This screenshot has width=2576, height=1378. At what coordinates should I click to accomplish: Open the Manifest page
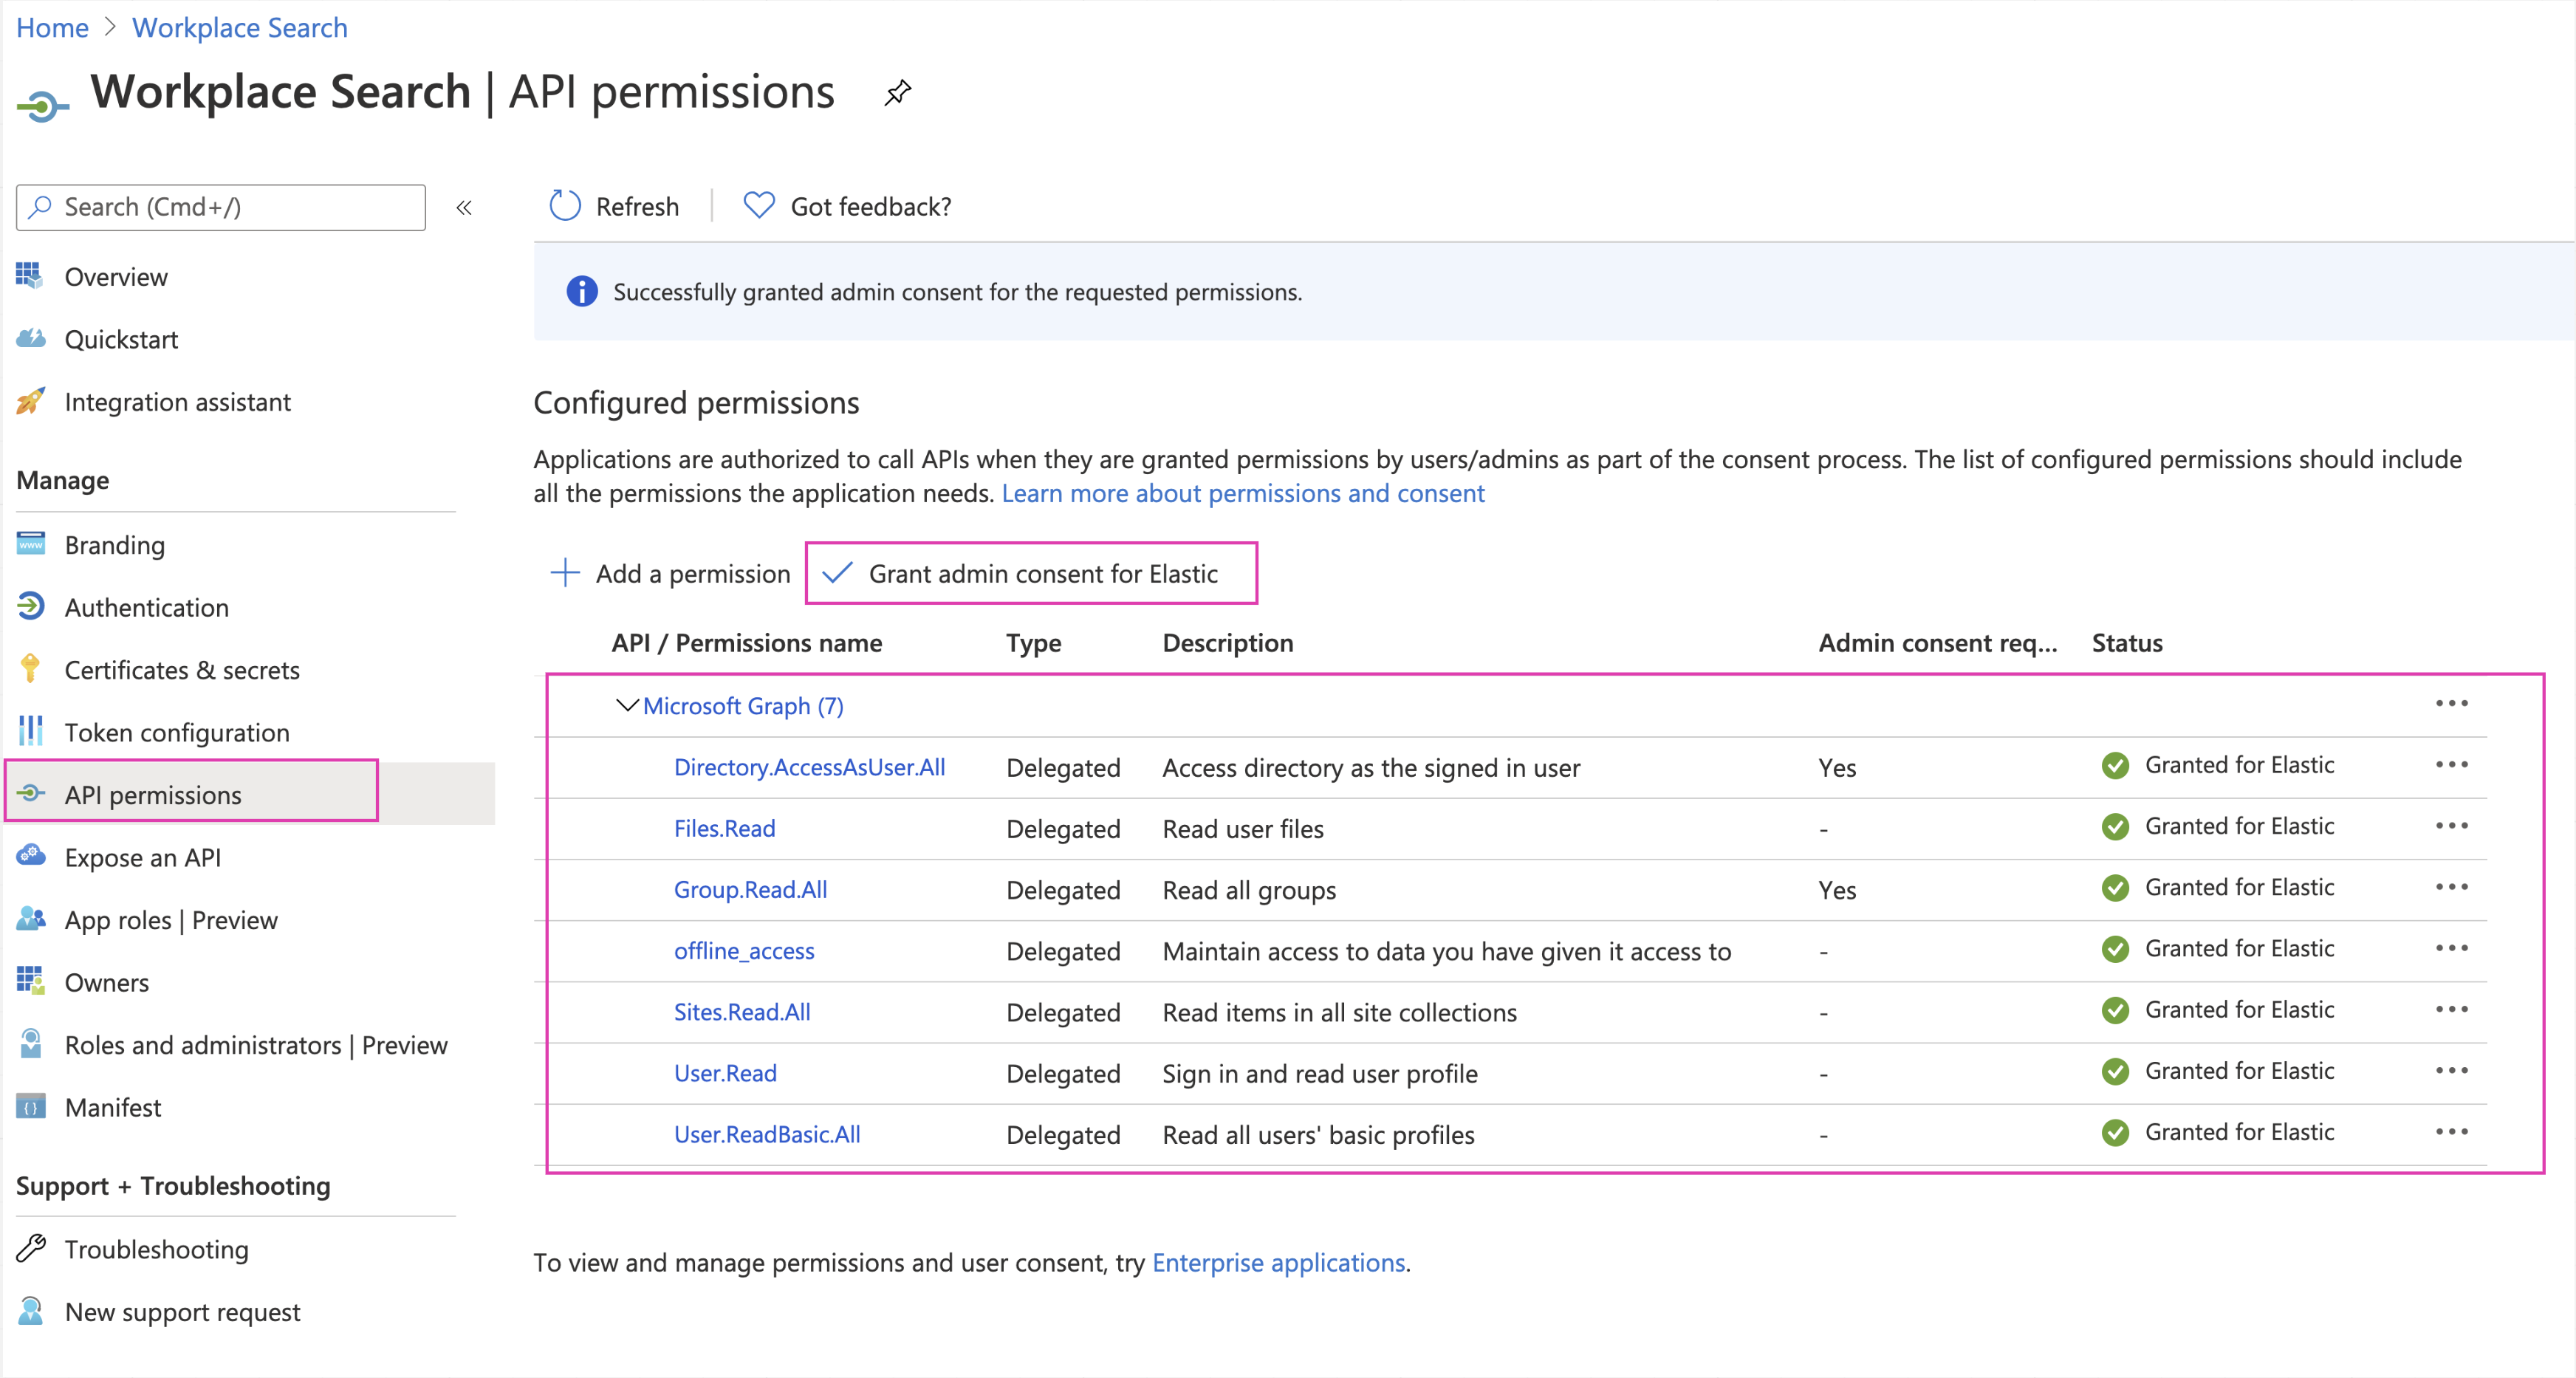[x=112, y=1108]
